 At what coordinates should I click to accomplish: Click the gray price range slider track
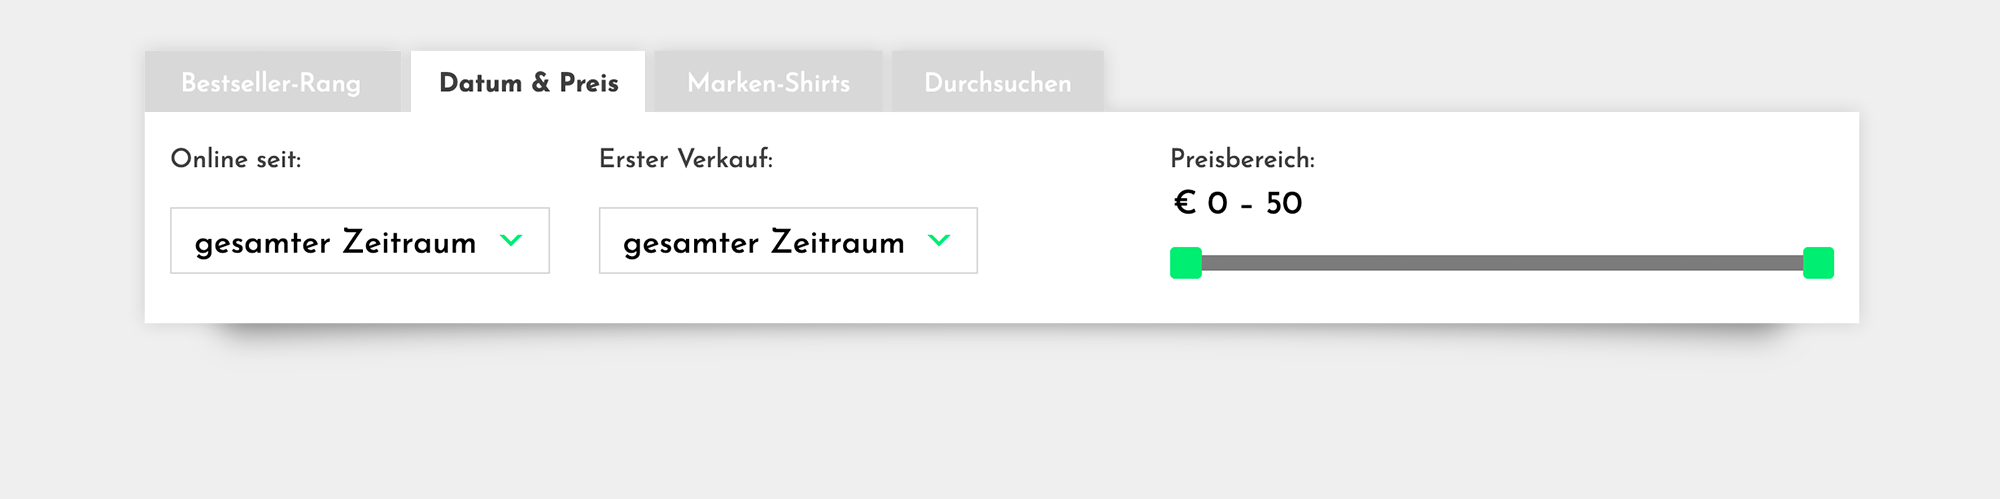coord(1500,263)
